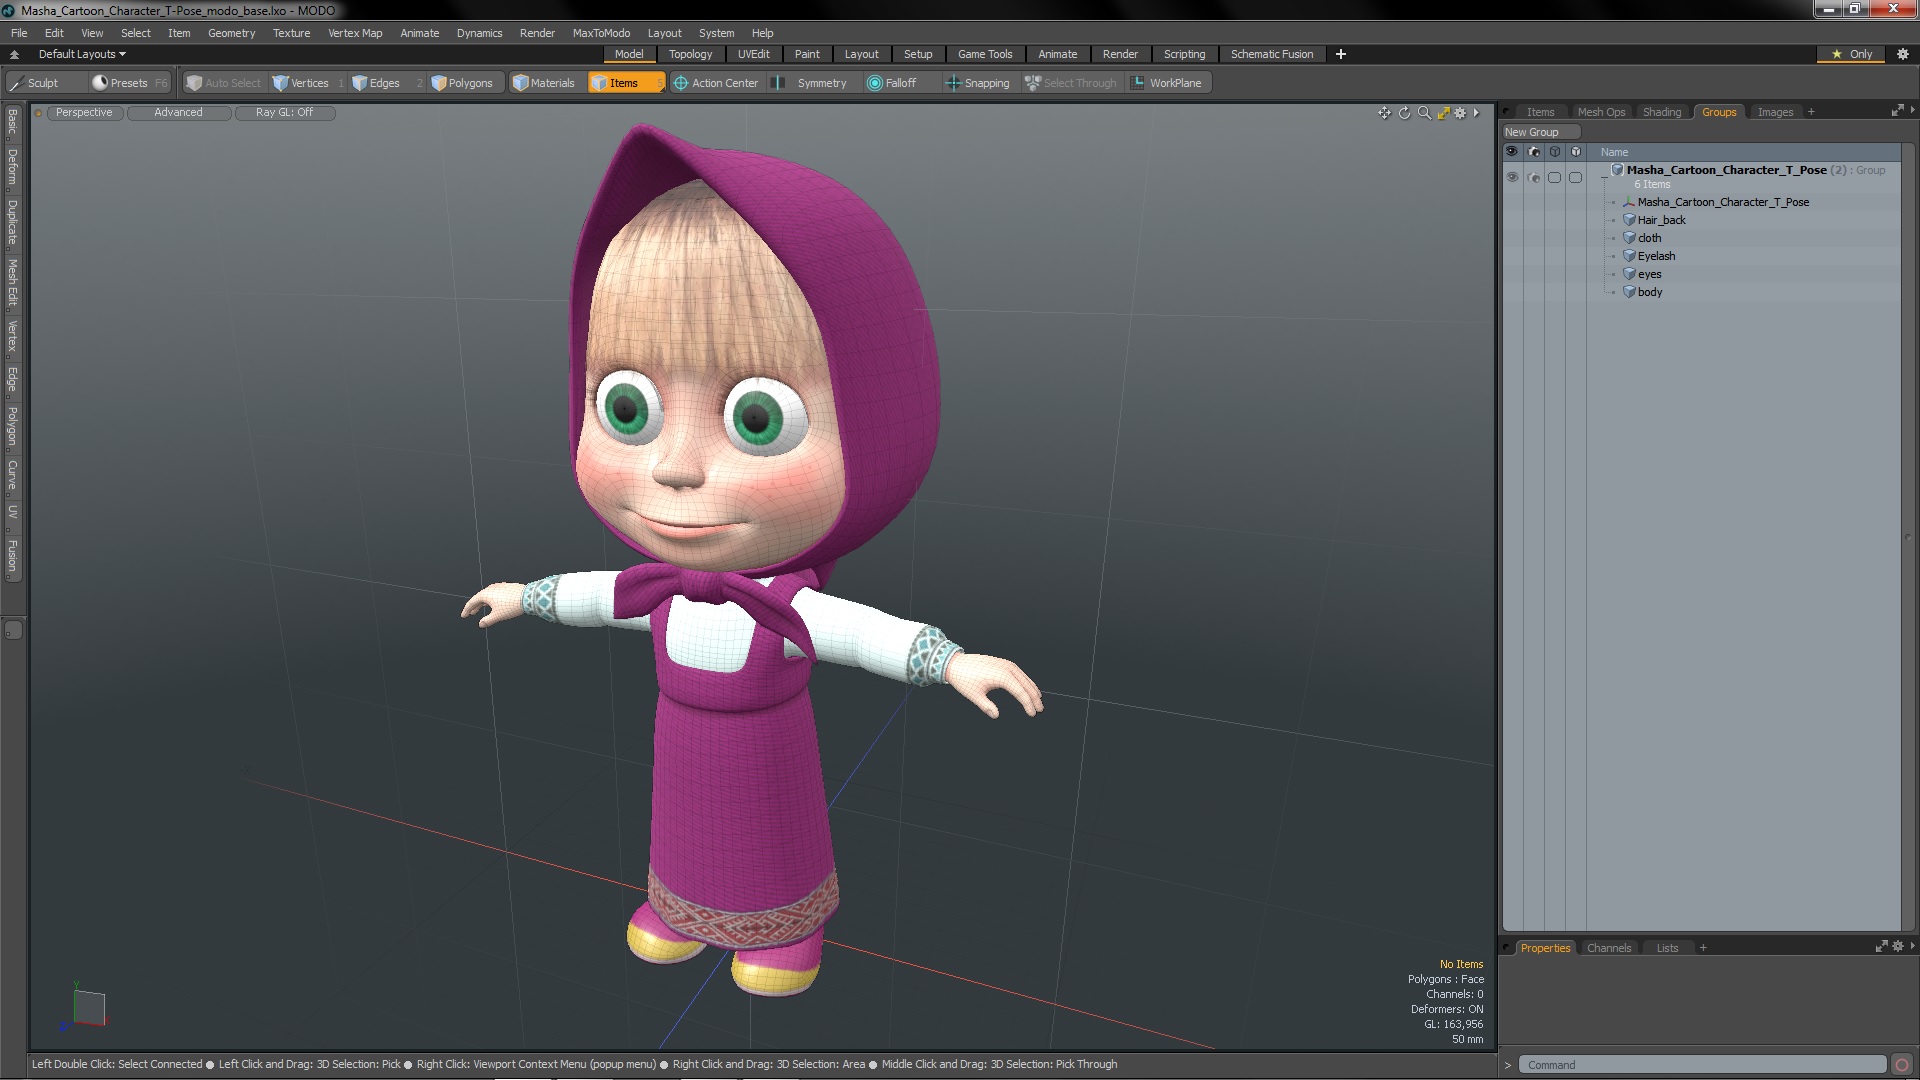Screen dimensions: 1920x1080
Task: Click the render column camera header icon
Action: coord(1533,152)
